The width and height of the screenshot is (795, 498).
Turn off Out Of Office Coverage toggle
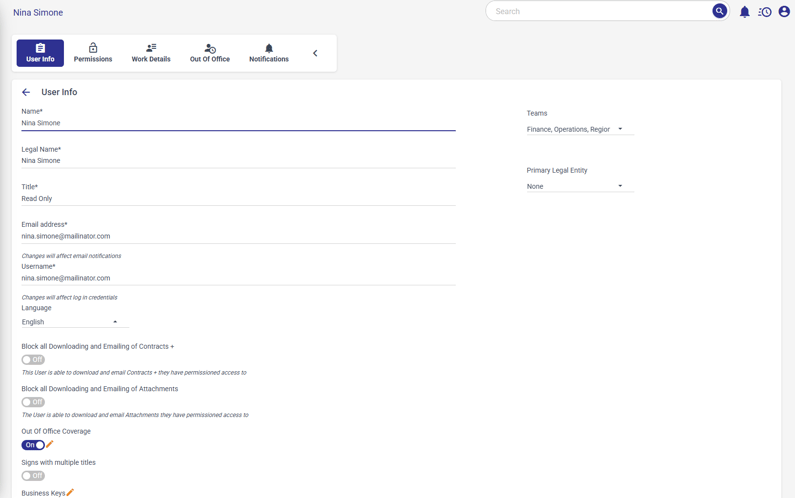pos(33,445)
